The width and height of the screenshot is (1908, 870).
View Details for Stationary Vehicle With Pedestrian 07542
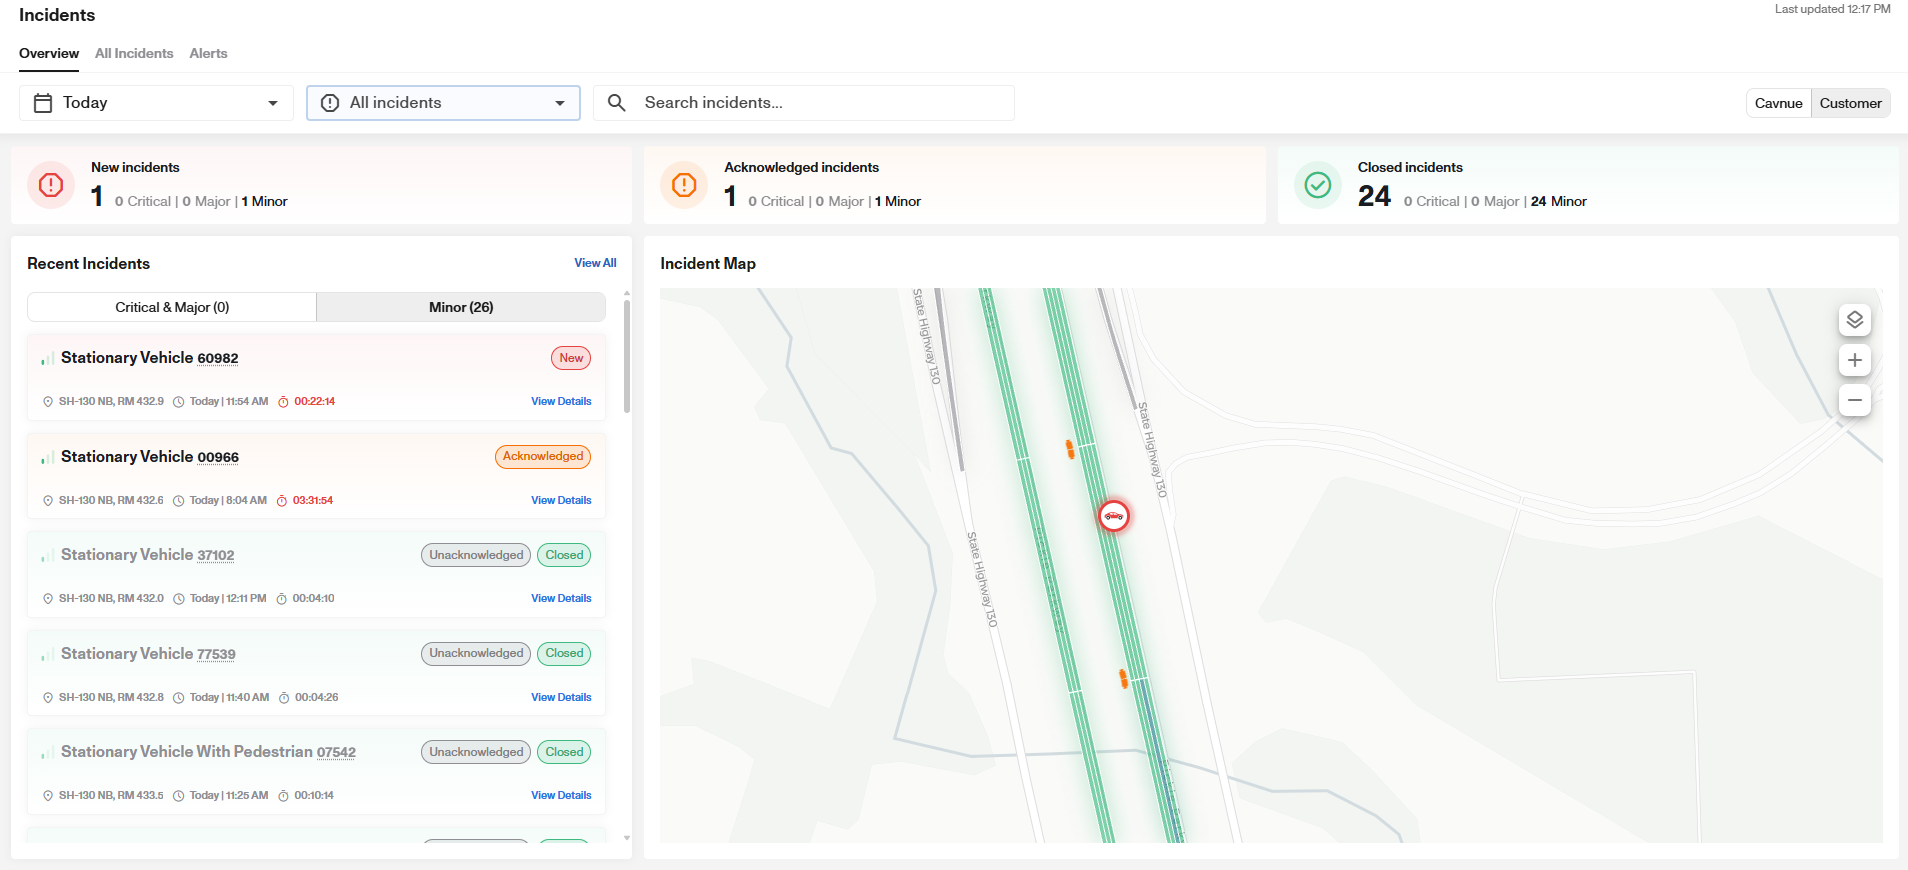click(561, 796)
